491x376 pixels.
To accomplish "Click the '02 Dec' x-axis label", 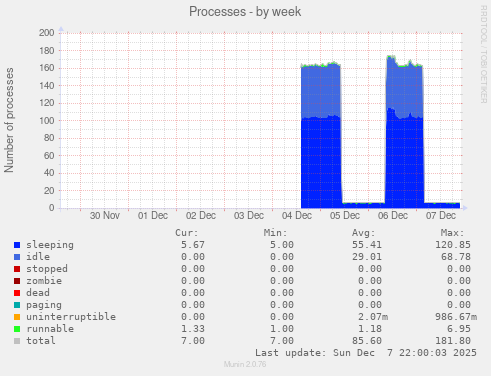I will tap(201, 216).
